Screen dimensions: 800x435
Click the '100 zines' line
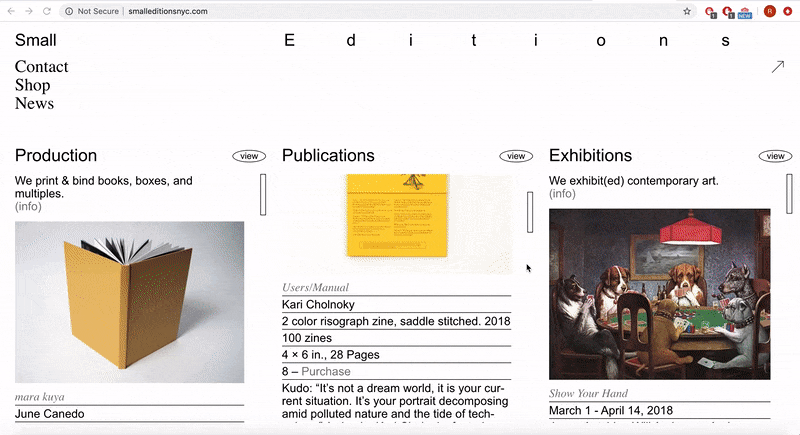(307, 338)
